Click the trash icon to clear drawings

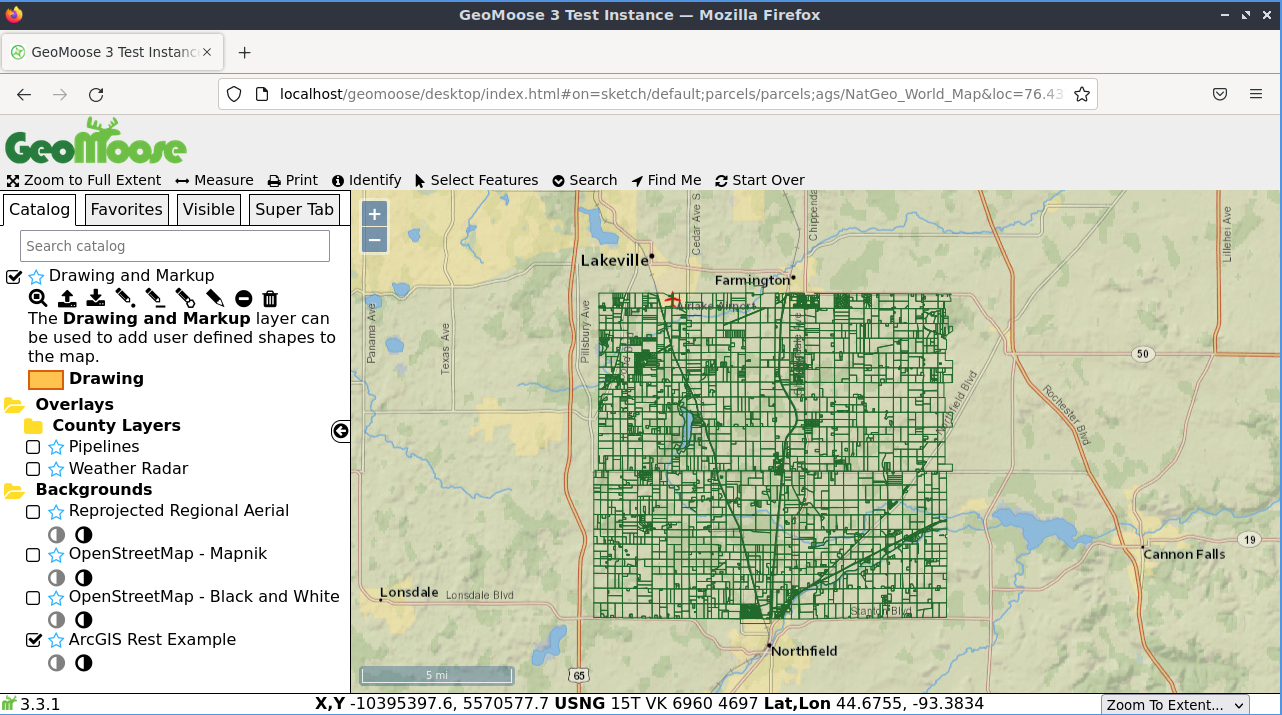(x=270, y=298)
